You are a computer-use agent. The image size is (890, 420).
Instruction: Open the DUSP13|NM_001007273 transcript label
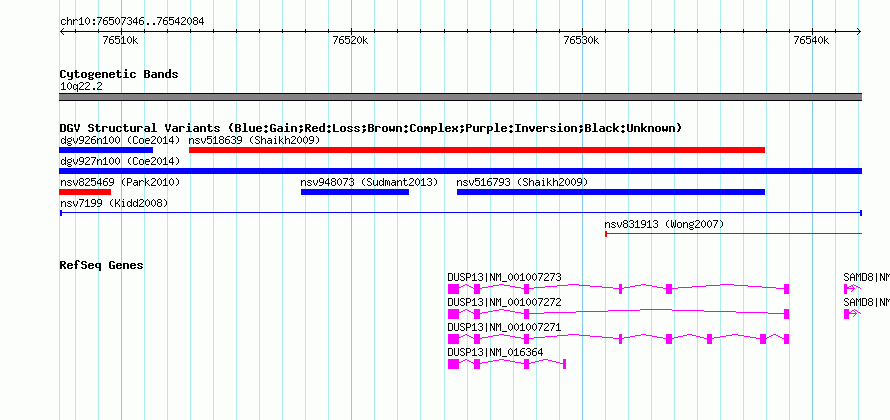tap(505, 277)
